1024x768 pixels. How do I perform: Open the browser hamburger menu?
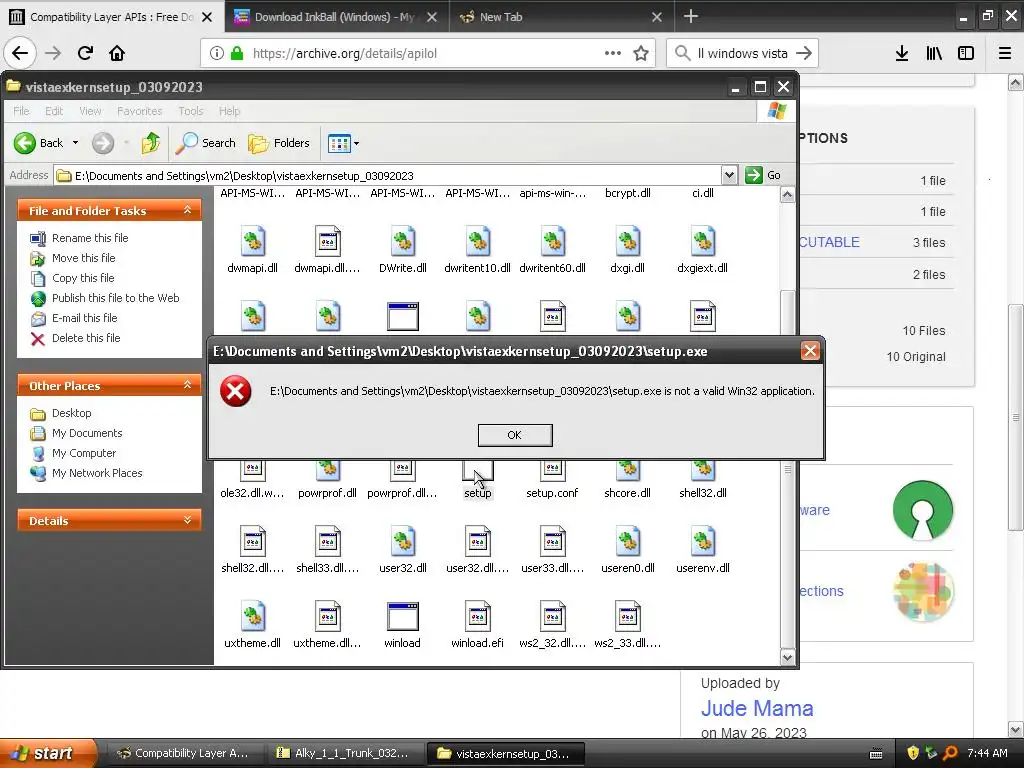pyautogui.click(x=1005, y=53)
